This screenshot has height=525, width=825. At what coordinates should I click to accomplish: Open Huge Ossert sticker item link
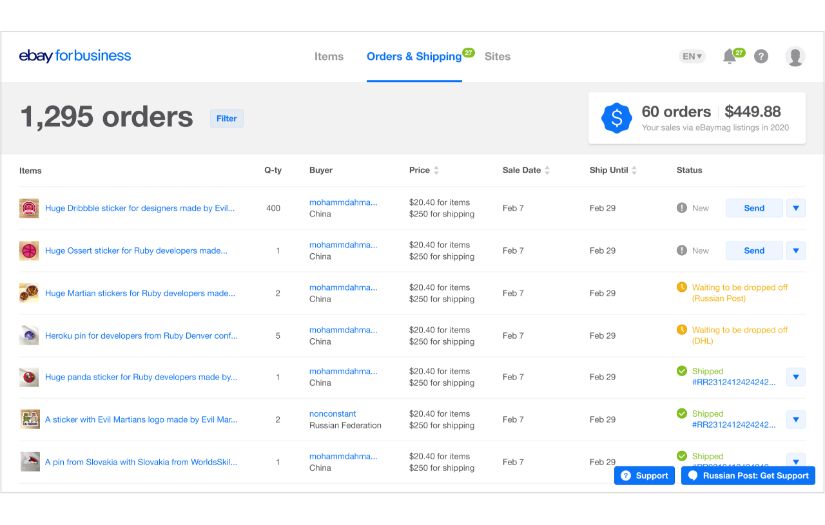tap(136, 250)
